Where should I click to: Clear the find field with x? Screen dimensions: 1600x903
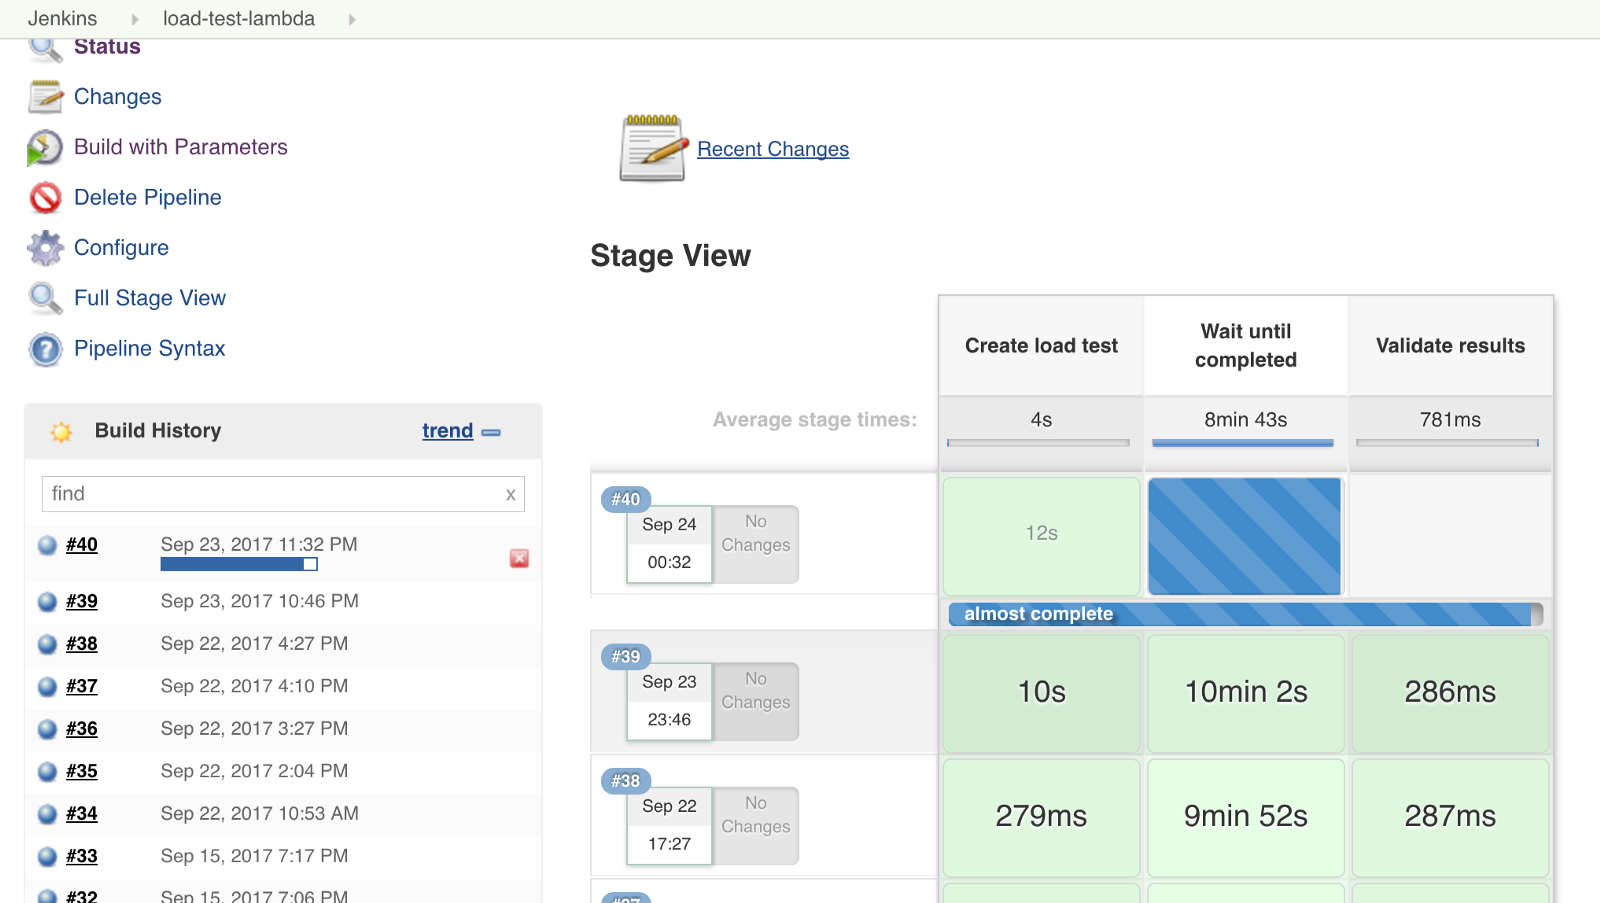(510, 494)
